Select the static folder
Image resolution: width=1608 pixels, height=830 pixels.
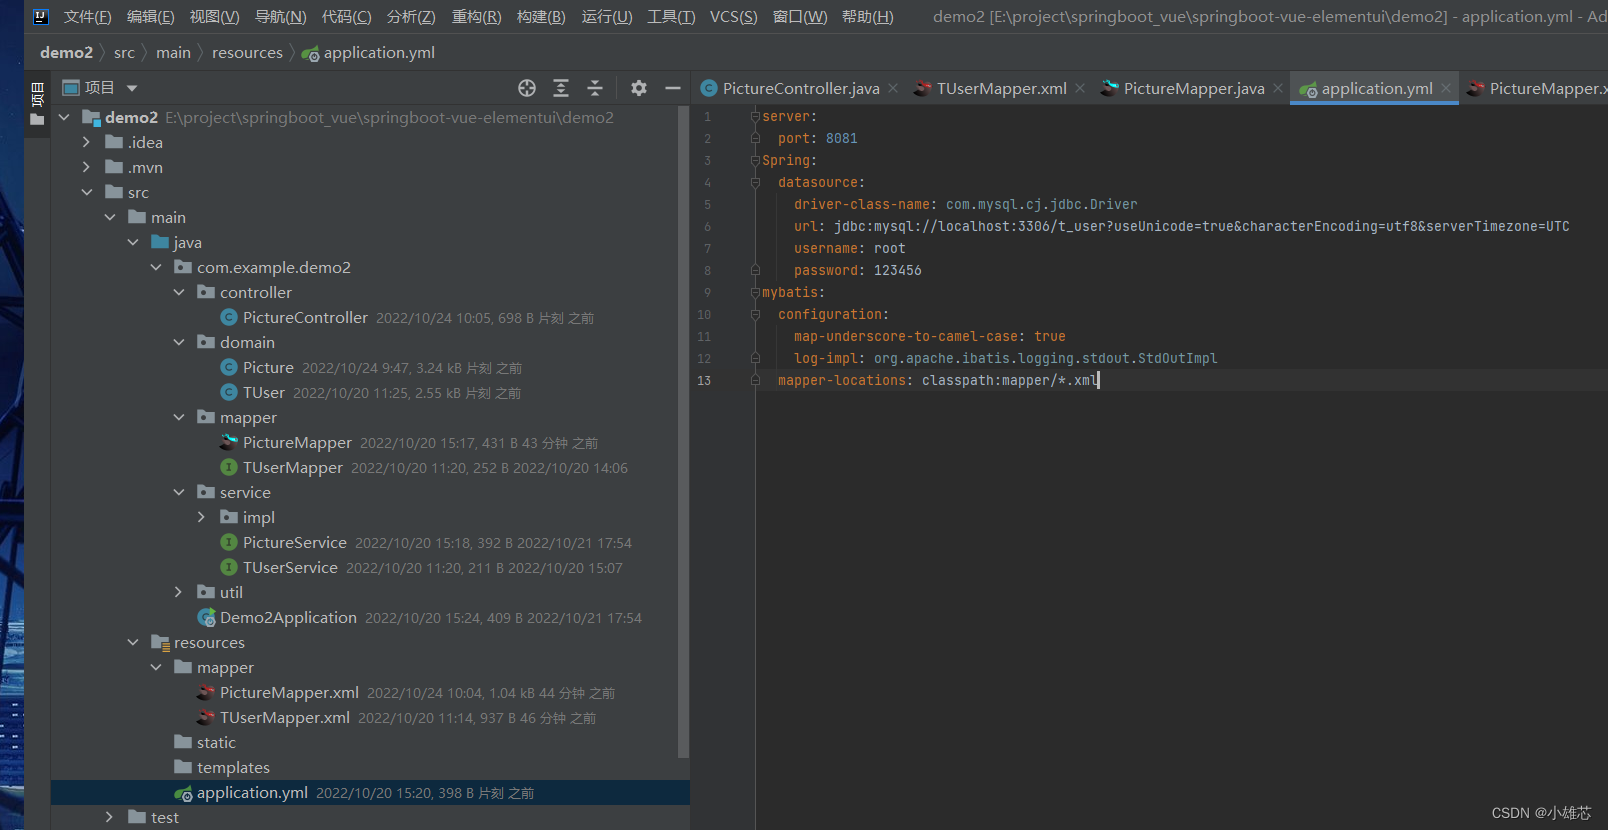click(x=216, y=742)
